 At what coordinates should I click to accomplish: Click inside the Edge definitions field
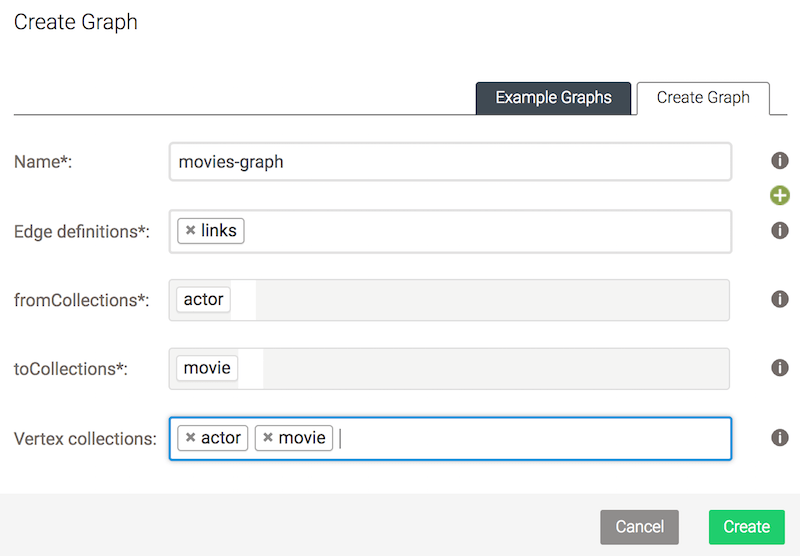click(451, 232)
